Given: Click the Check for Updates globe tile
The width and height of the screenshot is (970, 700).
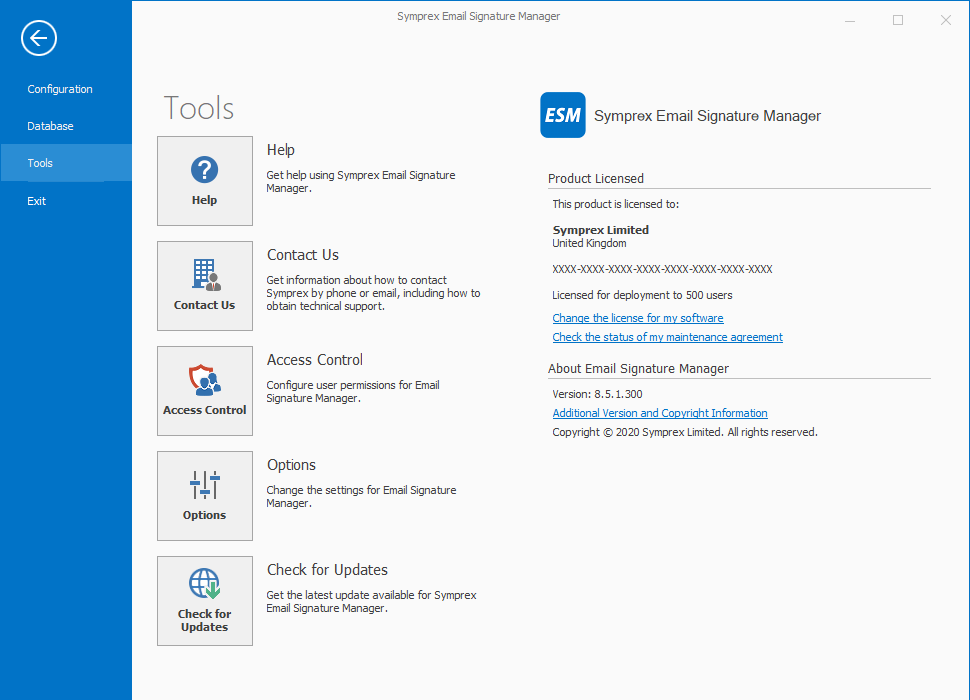Looking at the screenshot, I should pos(205,601).
